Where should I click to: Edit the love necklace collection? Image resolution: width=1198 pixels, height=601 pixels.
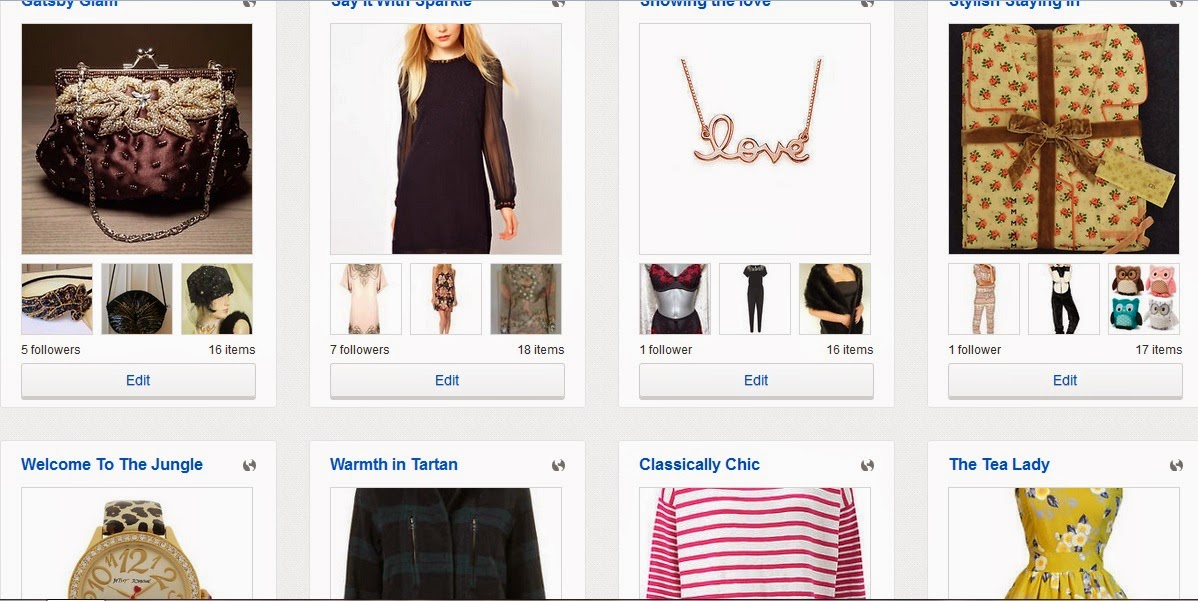click(756, 380)
